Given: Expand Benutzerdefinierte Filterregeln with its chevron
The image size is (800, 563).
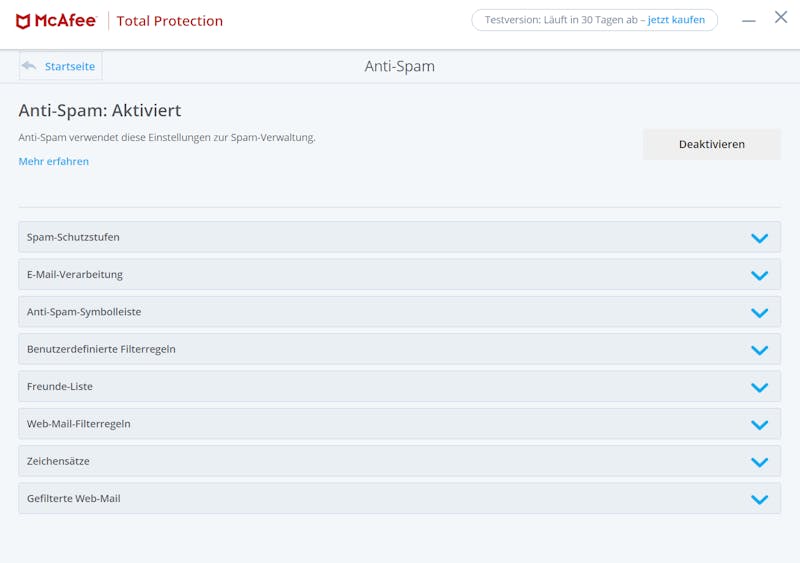Looking at the screenshot, I should pos(759,350).
